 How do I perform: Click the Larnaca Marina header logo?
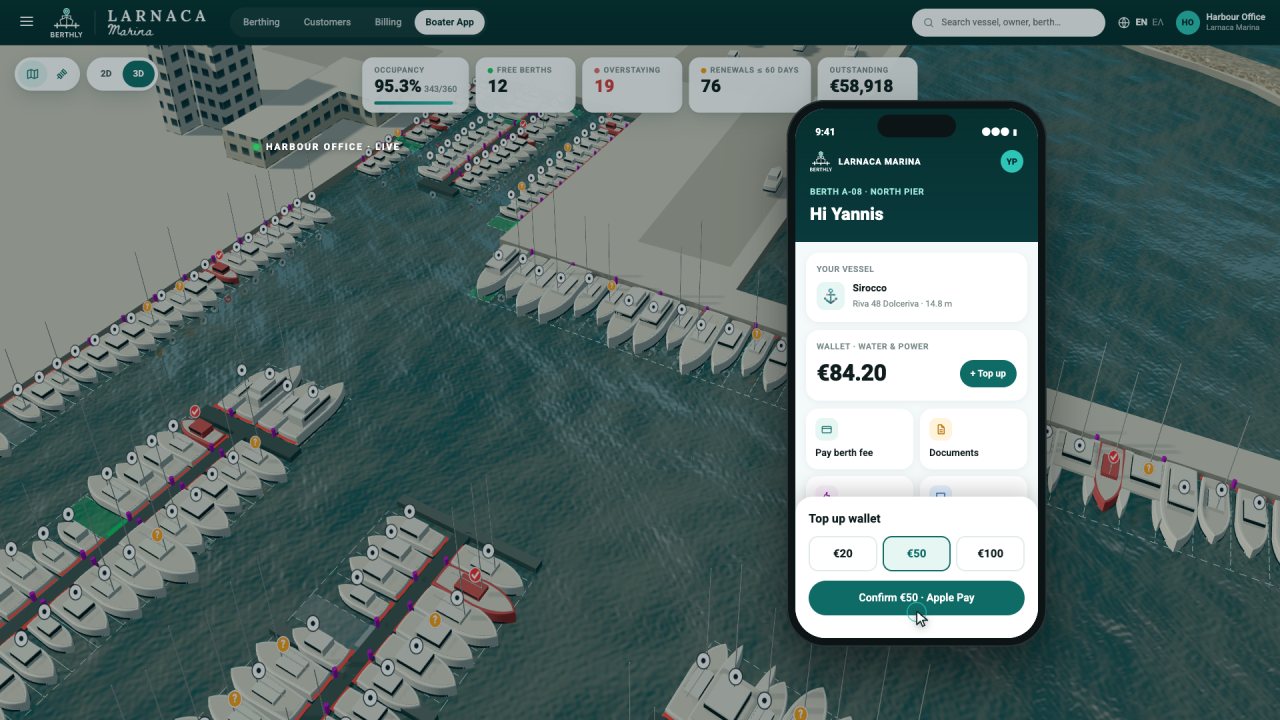[157, 22]
